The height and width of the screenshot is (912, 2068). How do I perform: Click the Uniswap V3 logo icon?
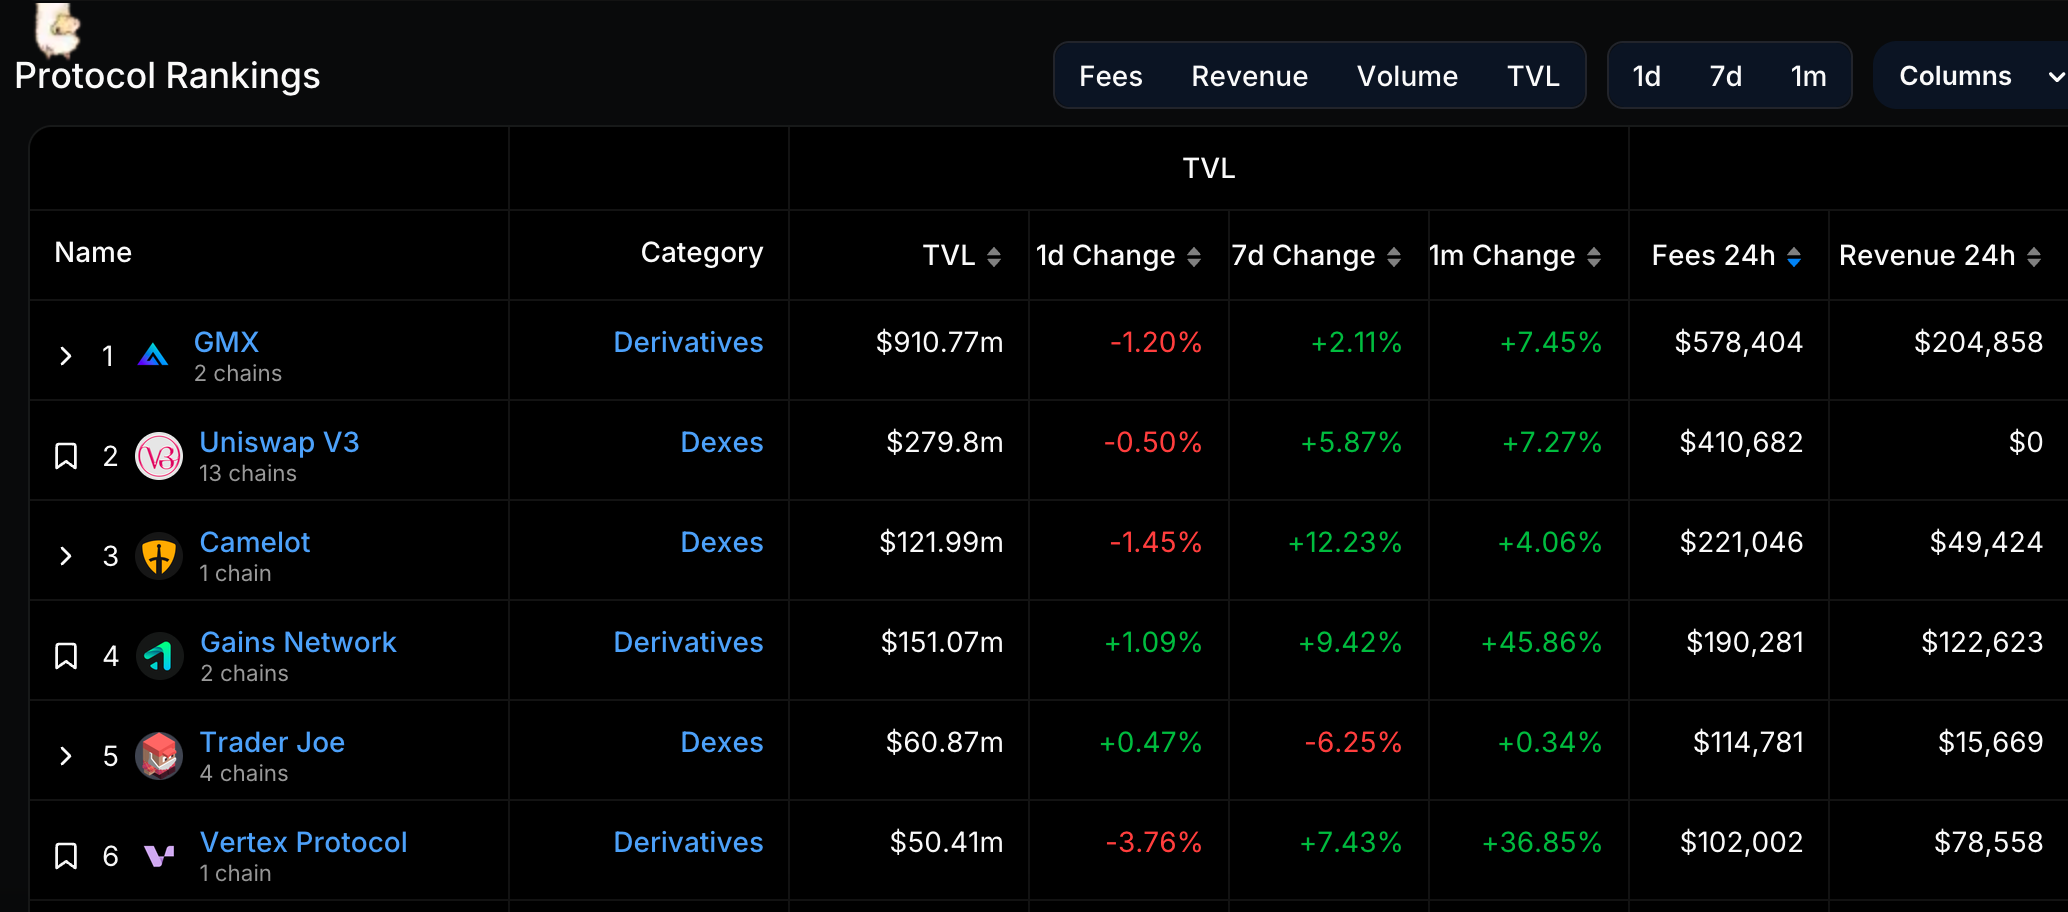(159, 456)
